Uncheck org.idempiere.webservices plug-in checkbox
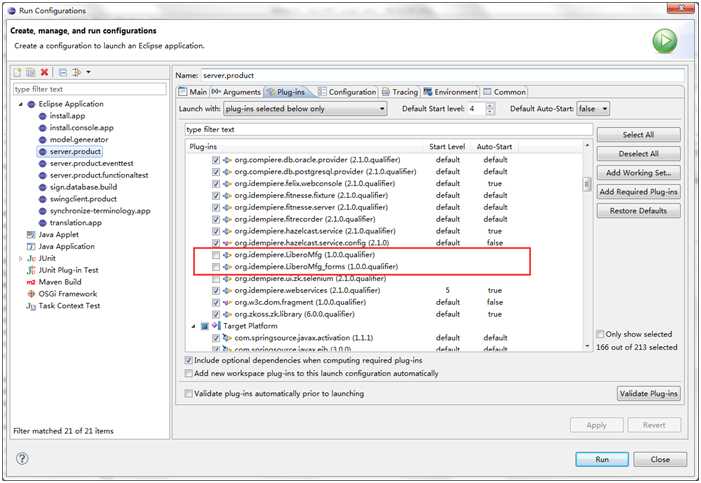The width and height of the screenshot is (701, 483). pos(216,290)
